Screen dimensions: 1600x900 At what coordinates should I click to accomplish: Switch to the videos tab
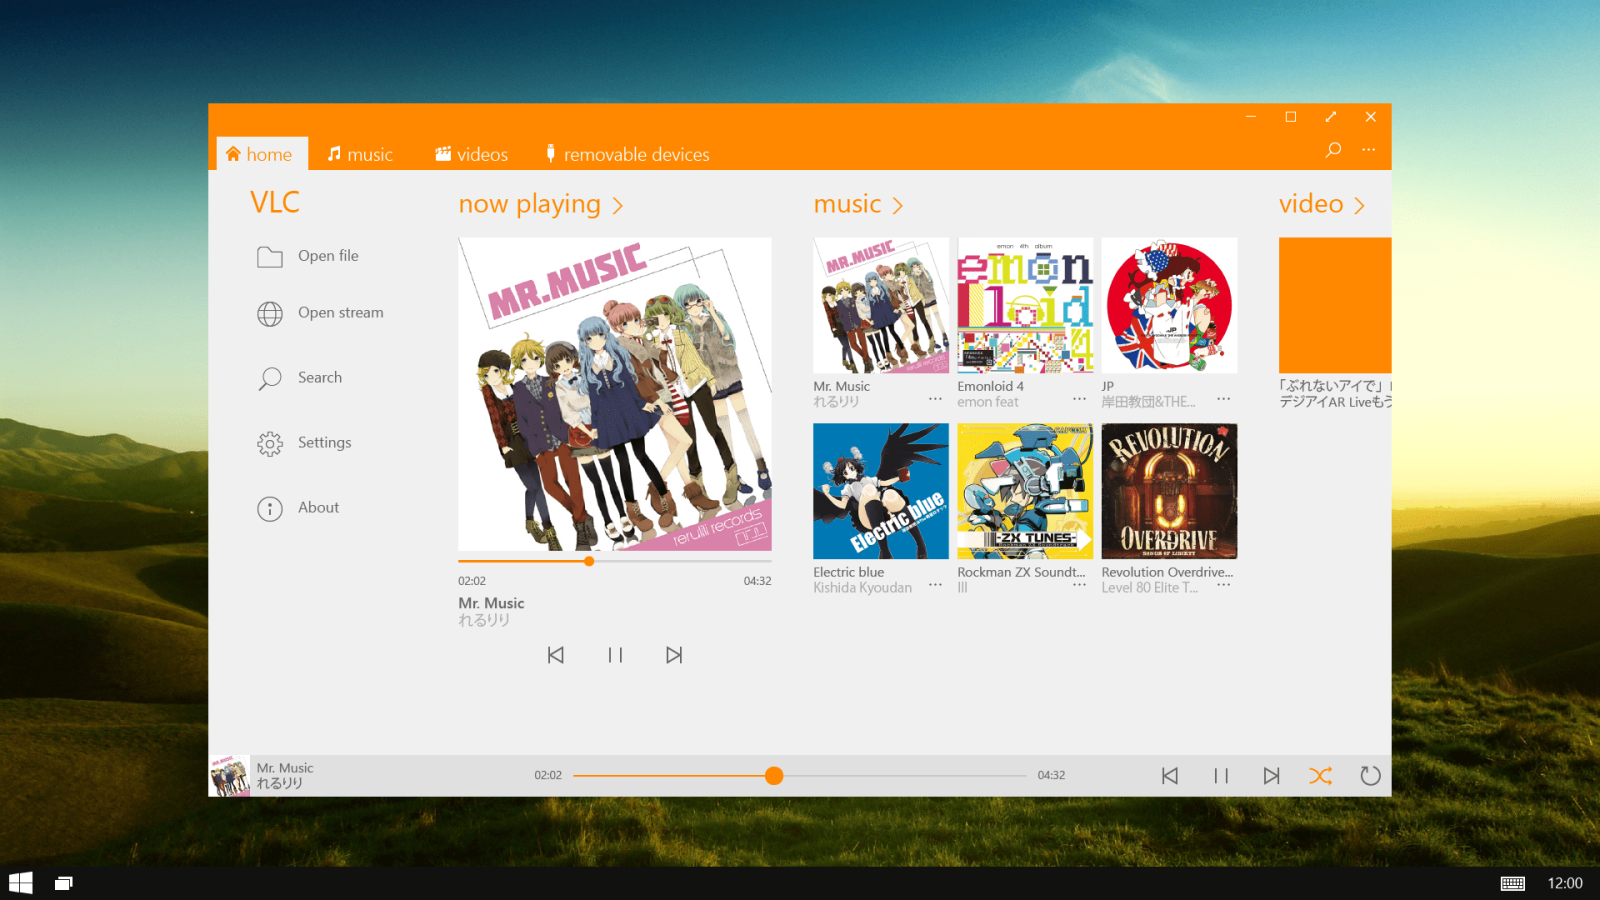point(471,154)
